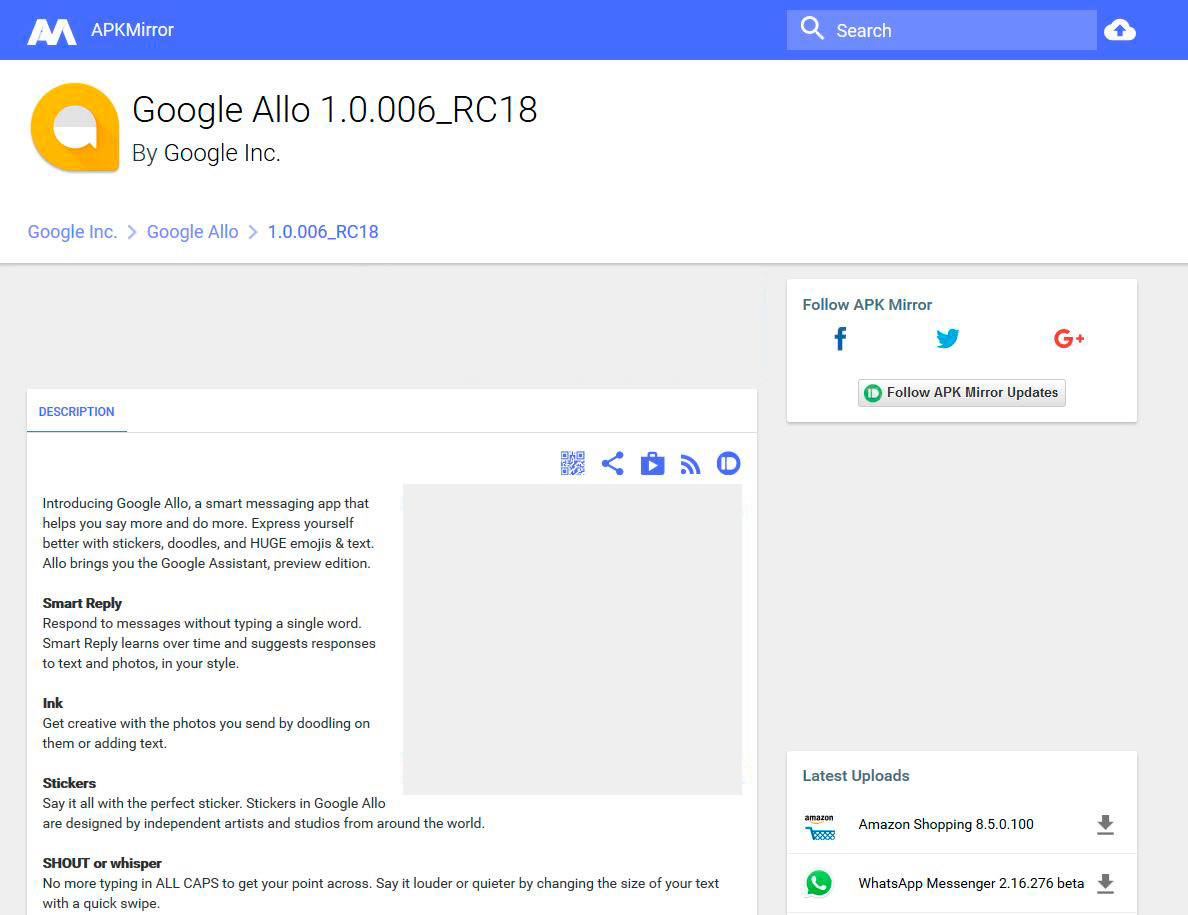This screenshot has width=1188, height=915.
Task: Click the Google Allo app icon
Action: (x=75, y=127)
